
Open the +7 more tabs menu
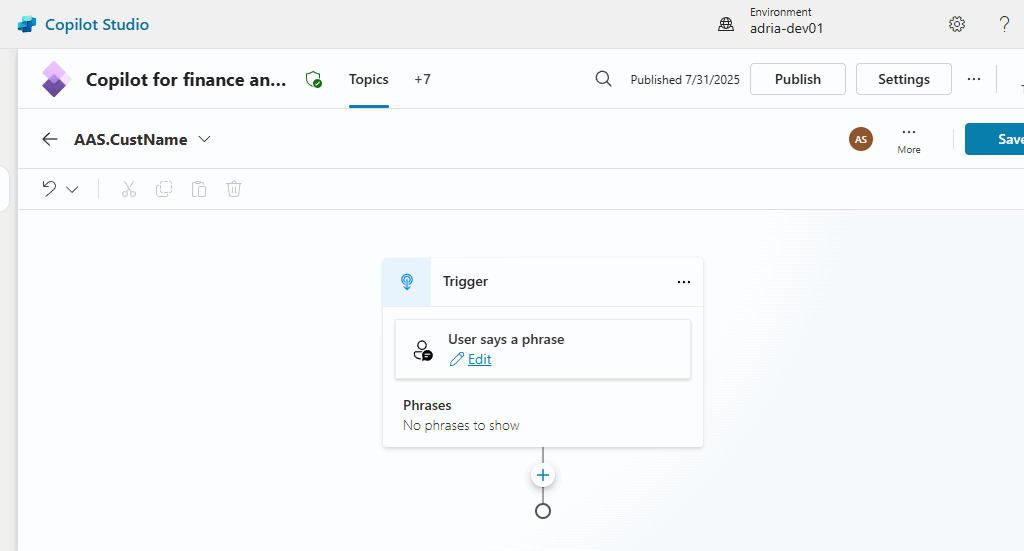(x=422, y=79)
